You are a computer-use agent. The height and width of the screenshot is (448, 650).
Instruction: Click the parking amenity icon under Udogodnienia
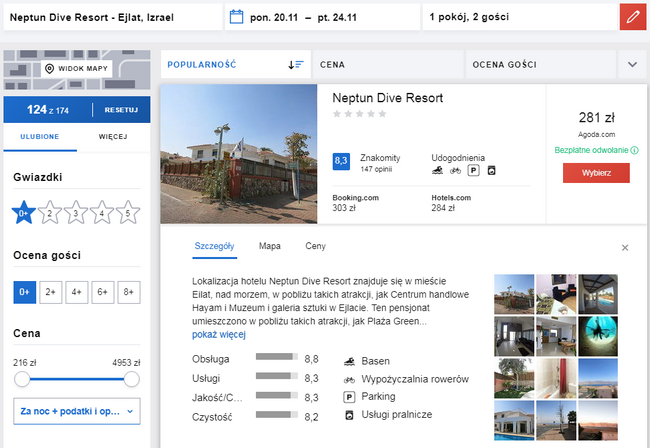(x=473, y=170)
